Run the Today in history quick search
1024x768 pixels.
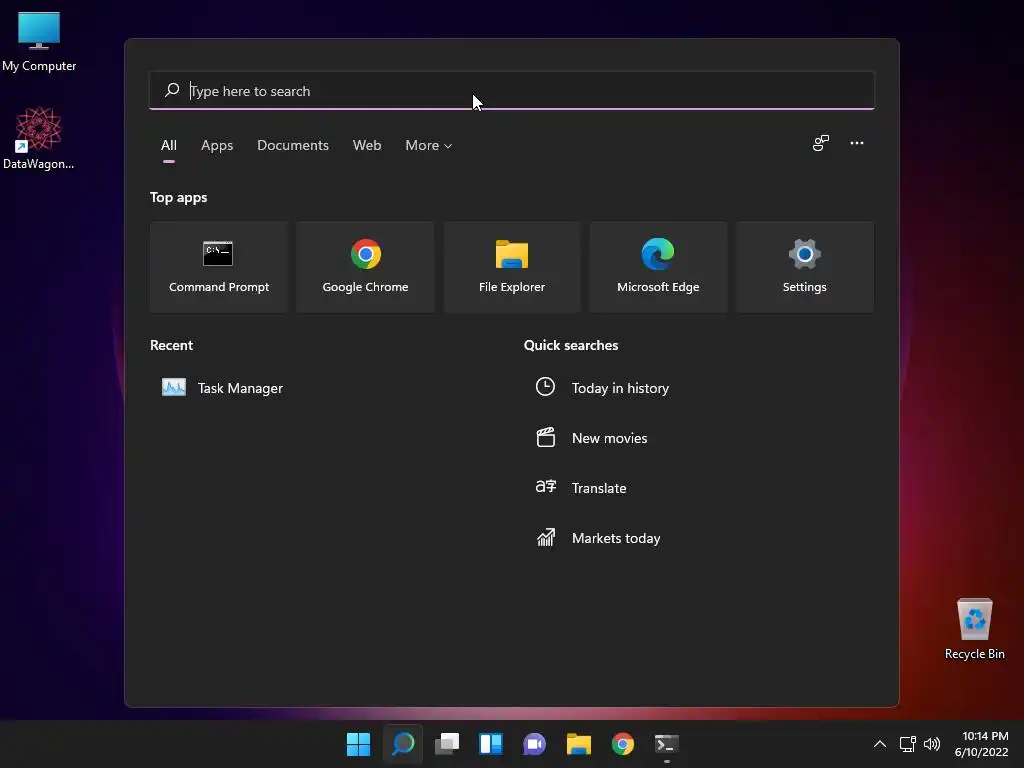coord(620,388)
